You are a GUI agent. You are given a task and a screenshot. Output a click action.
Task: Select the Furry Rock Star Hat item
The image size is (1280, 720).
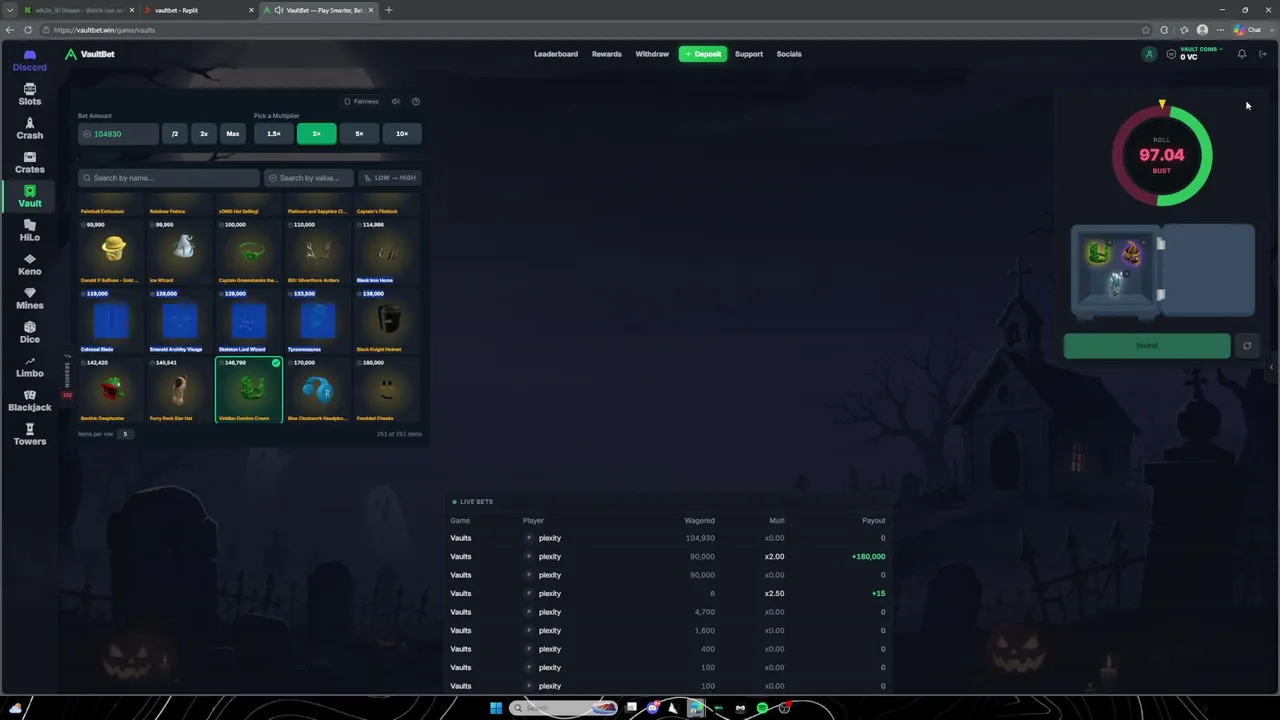click(180, 389)
